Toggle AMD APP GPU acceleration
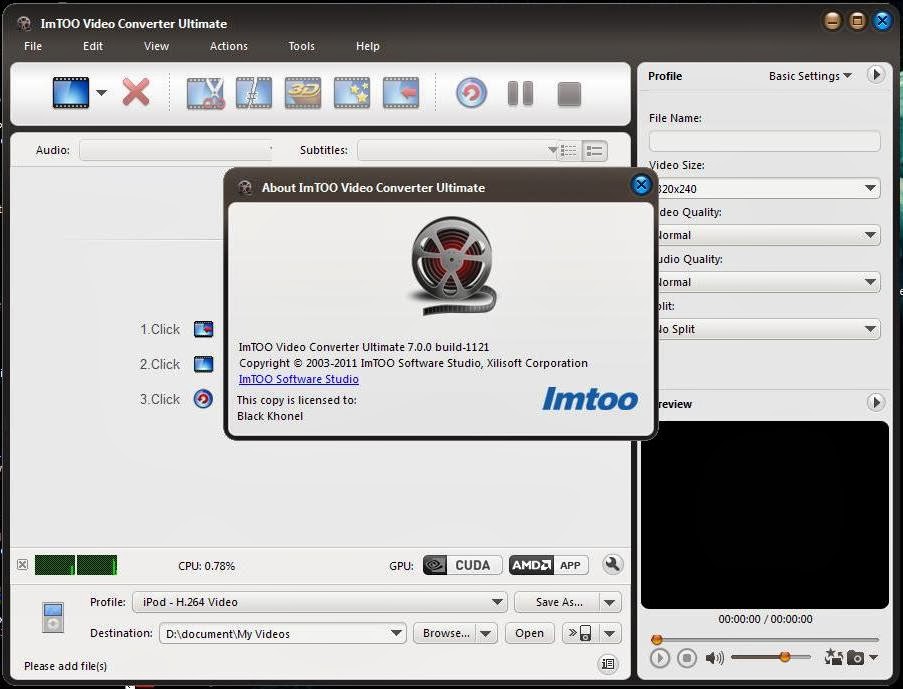Image resolution: width=903 pixels, height=689 pixels. tap(549, 565)
